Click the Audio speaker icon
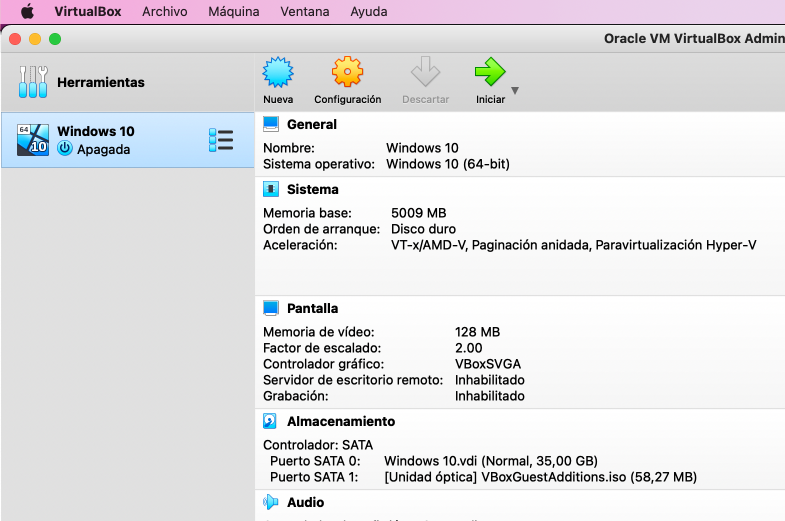The image size is (785, 521). [x=271, y=502]
